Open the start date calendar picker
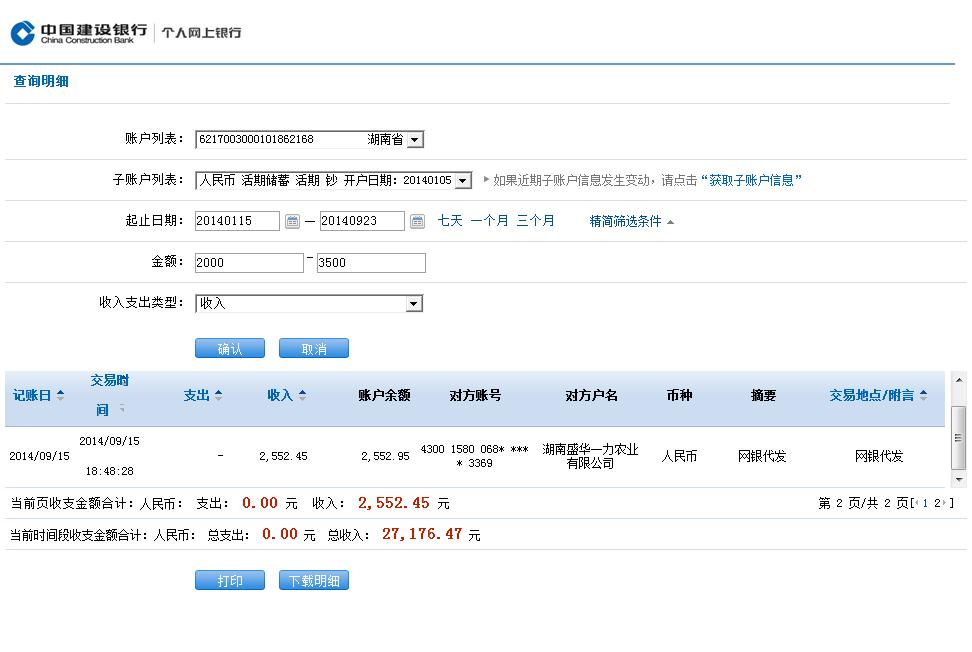Screen dimensions: 972x652 click(292, 221)
